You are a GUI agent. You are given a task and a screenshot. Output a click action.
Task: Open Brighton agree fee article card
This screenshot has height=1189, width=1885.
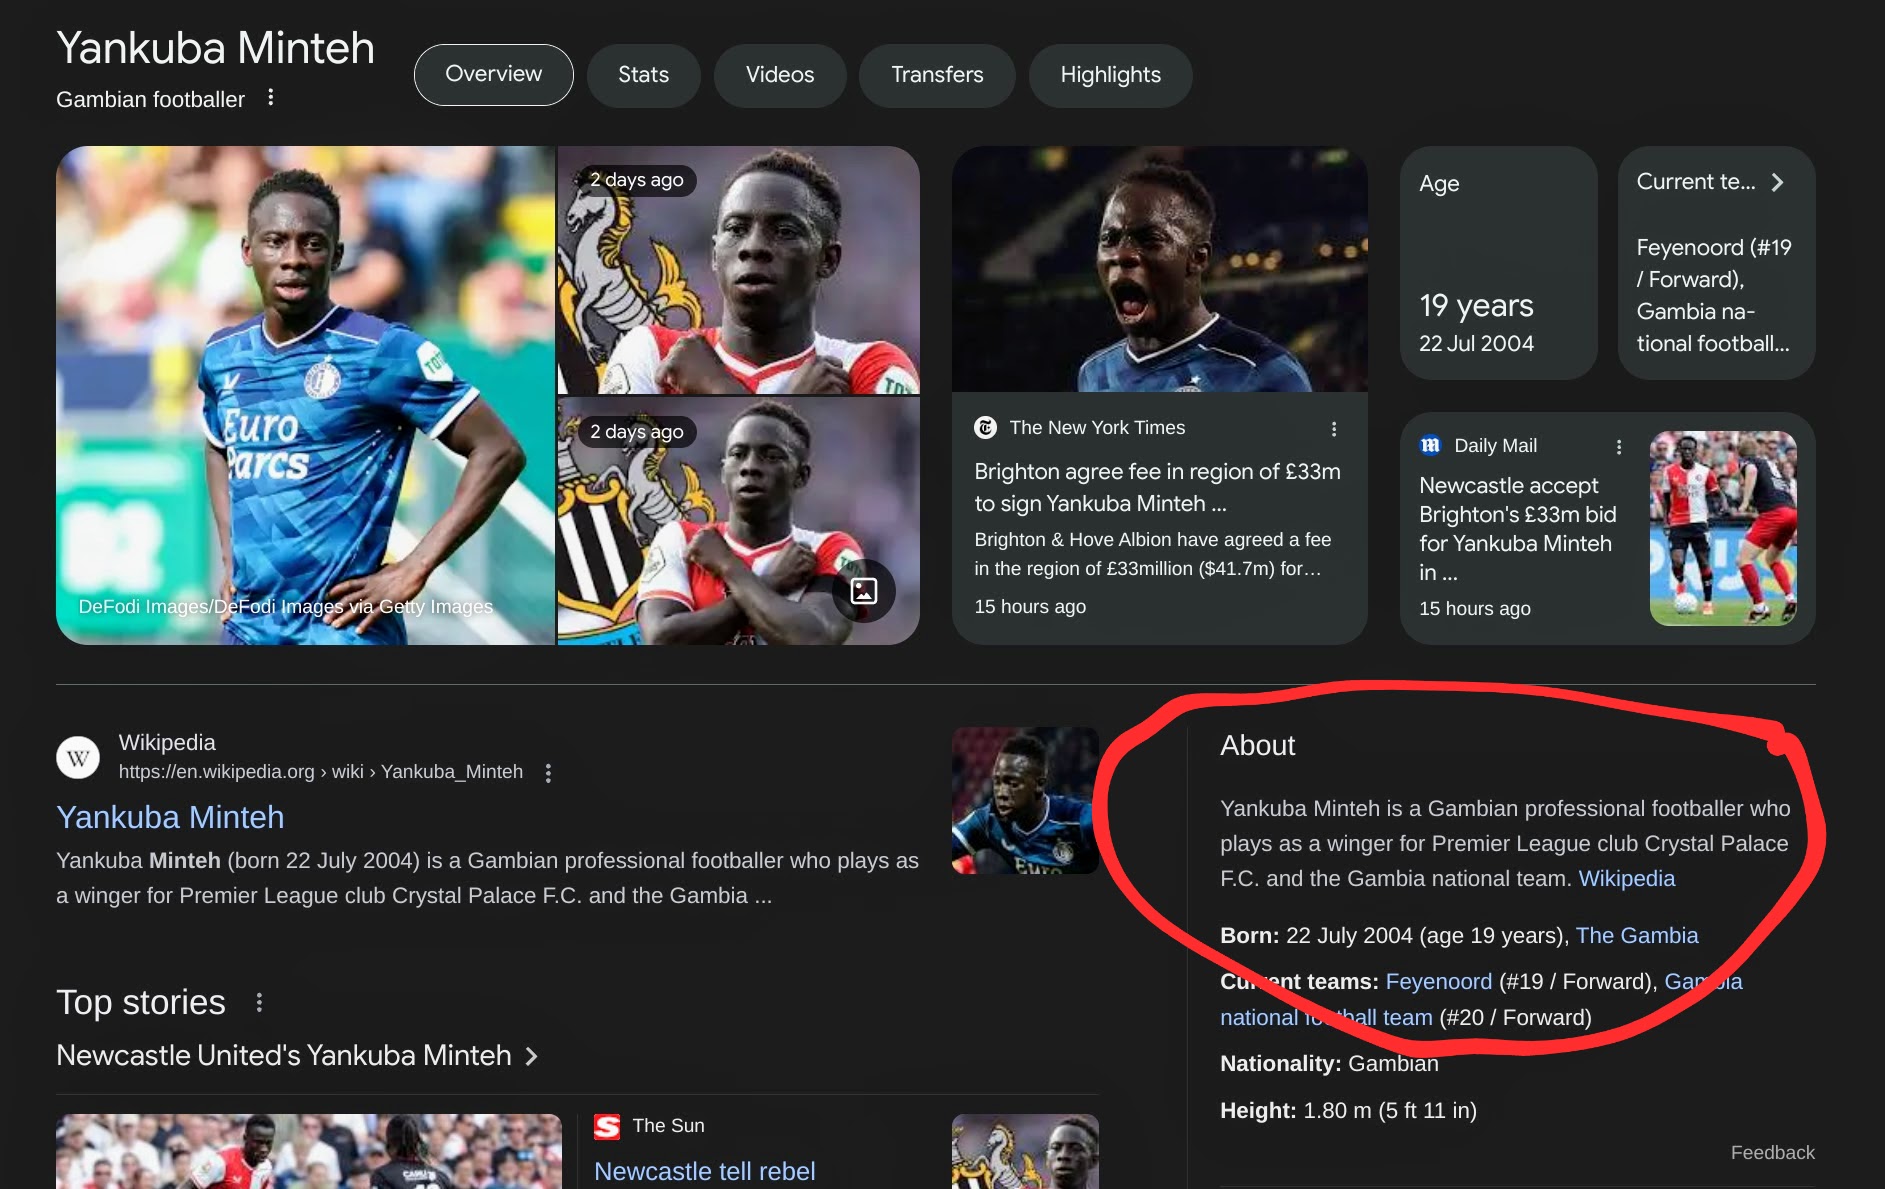pyautogui.click(x=1159, y=395)
